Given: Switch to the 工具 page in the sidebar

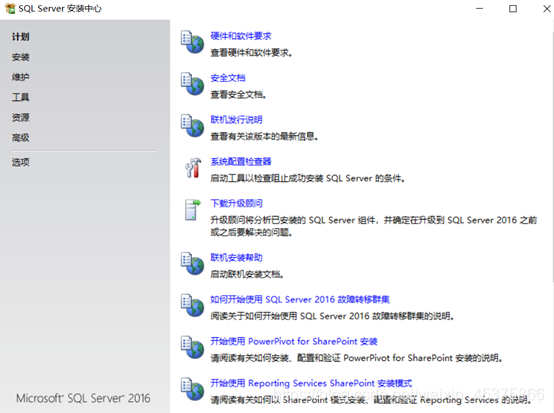Looking at the screenshot, I should pos(20,97).
